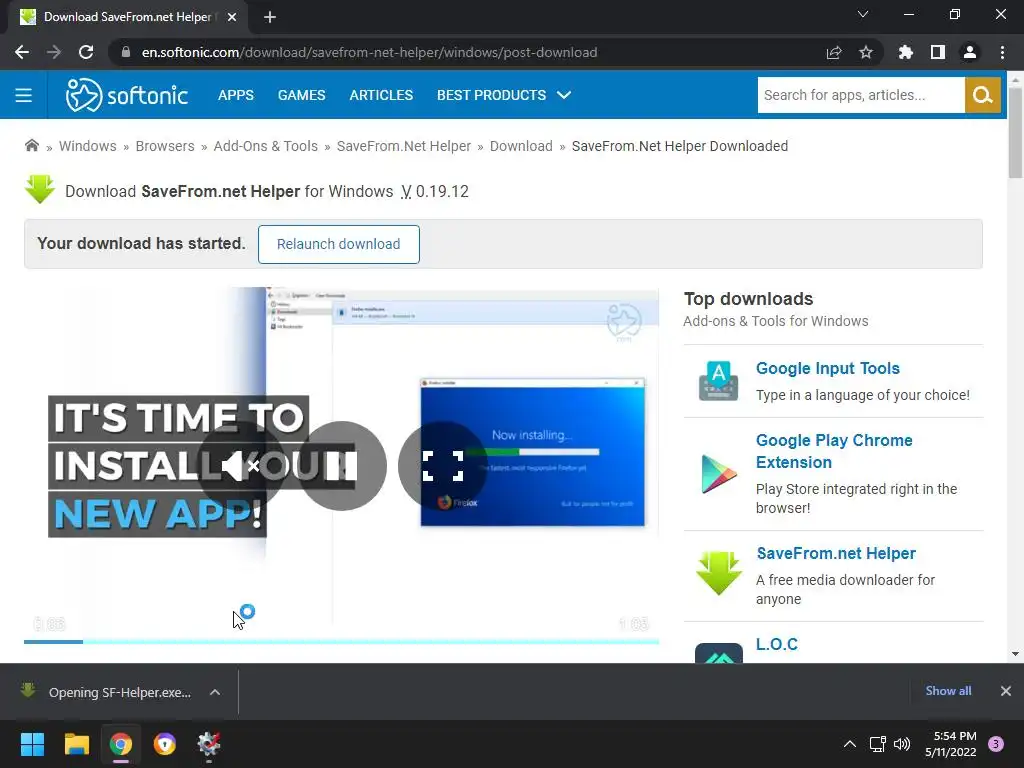Close the Download SaveFrom.net Helper tab
The image size is (1024, 768).
232,17
